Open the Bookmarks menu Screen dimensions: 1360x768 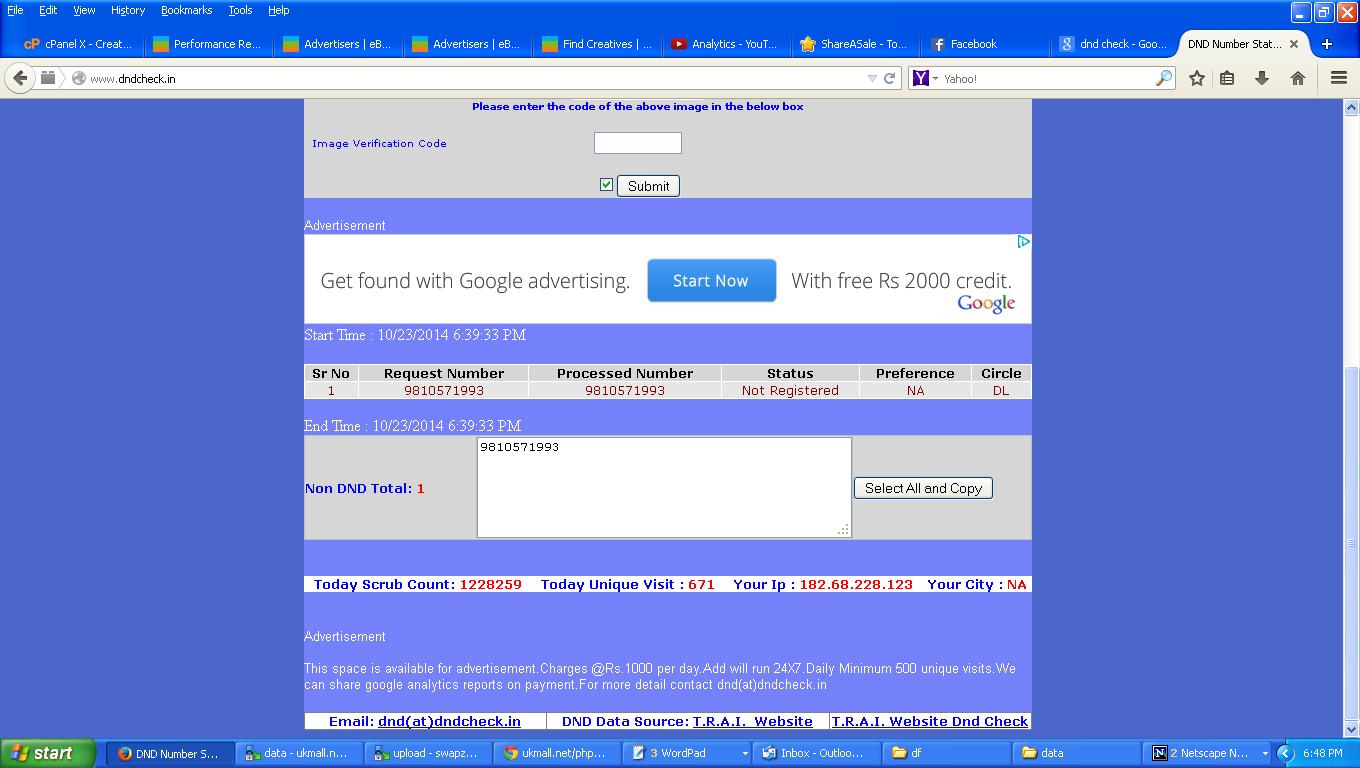pyautogui.click(x=186, y=10)
